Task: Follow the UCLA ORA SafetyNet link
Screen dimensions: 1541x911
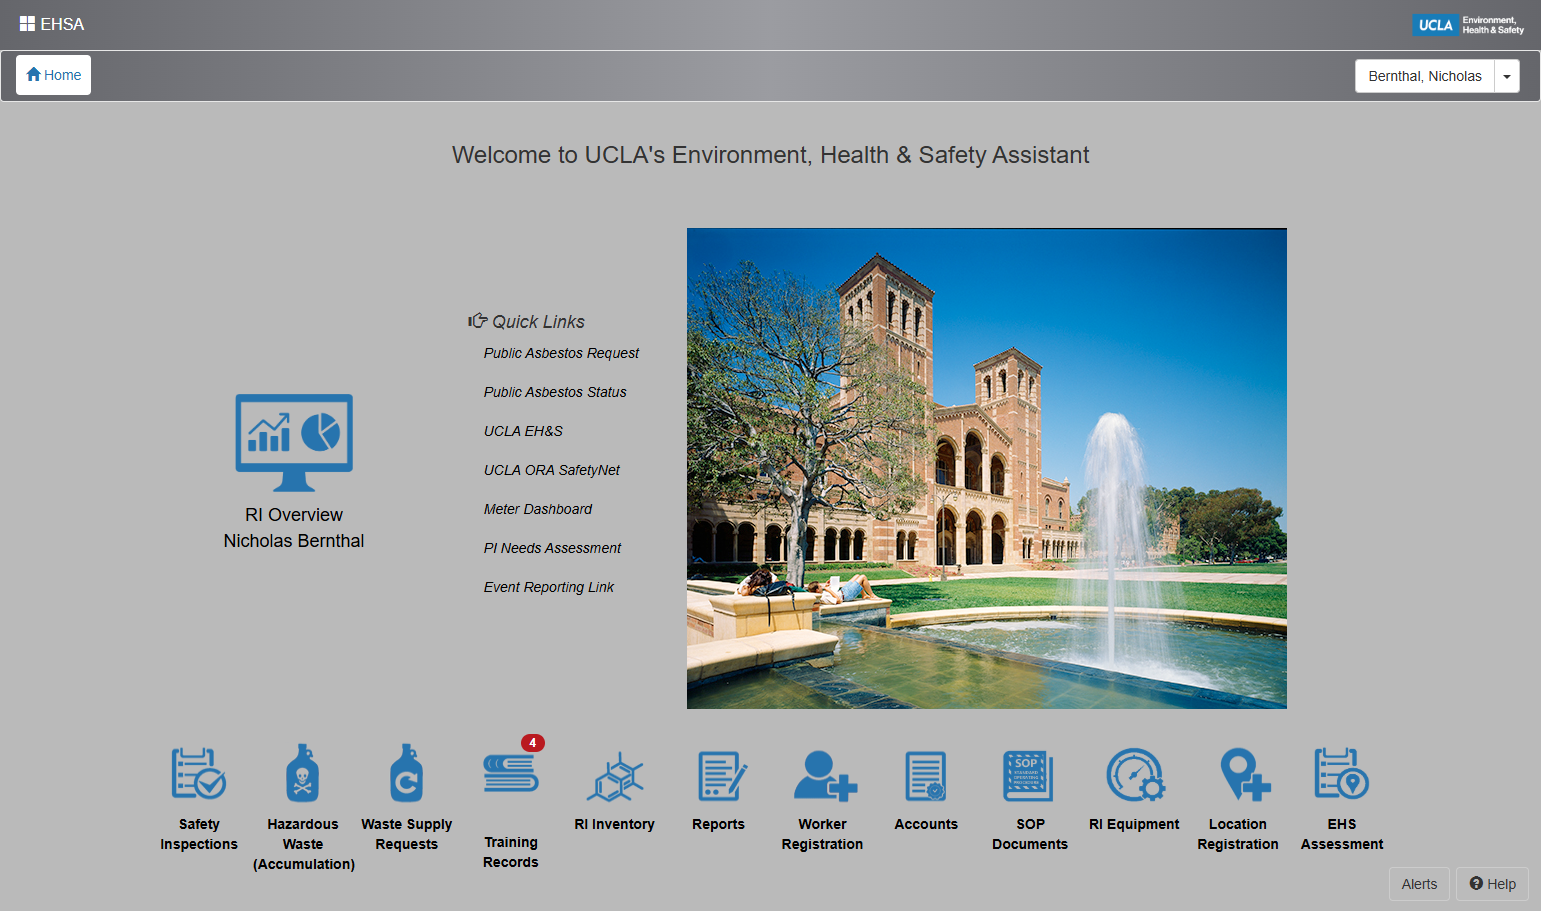Action: tap(552, 470)
